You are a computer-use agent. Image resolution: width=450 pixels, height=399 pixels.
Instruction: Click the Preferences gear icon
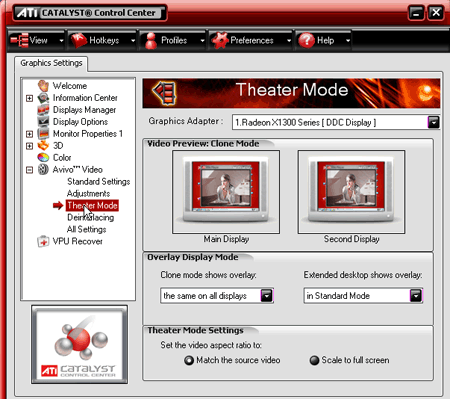(220, 40)
